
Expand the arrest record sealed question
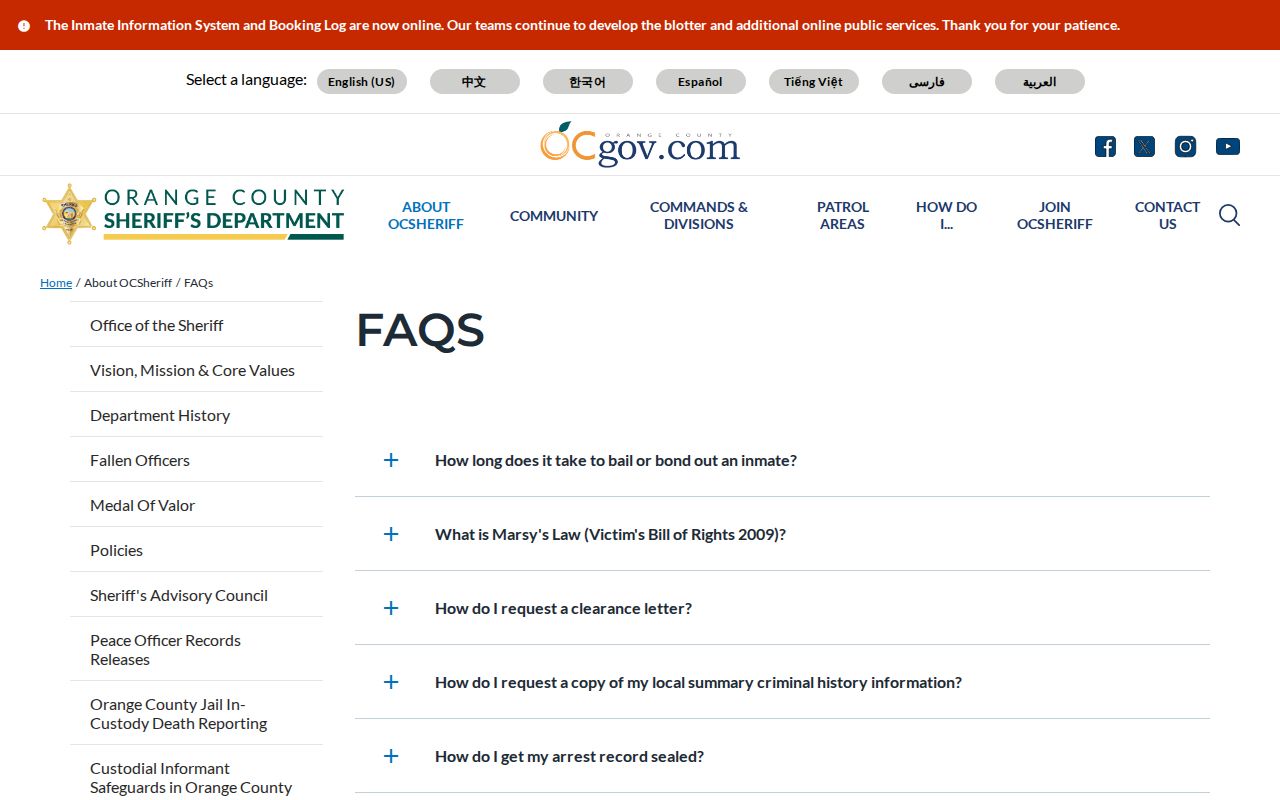782,756
